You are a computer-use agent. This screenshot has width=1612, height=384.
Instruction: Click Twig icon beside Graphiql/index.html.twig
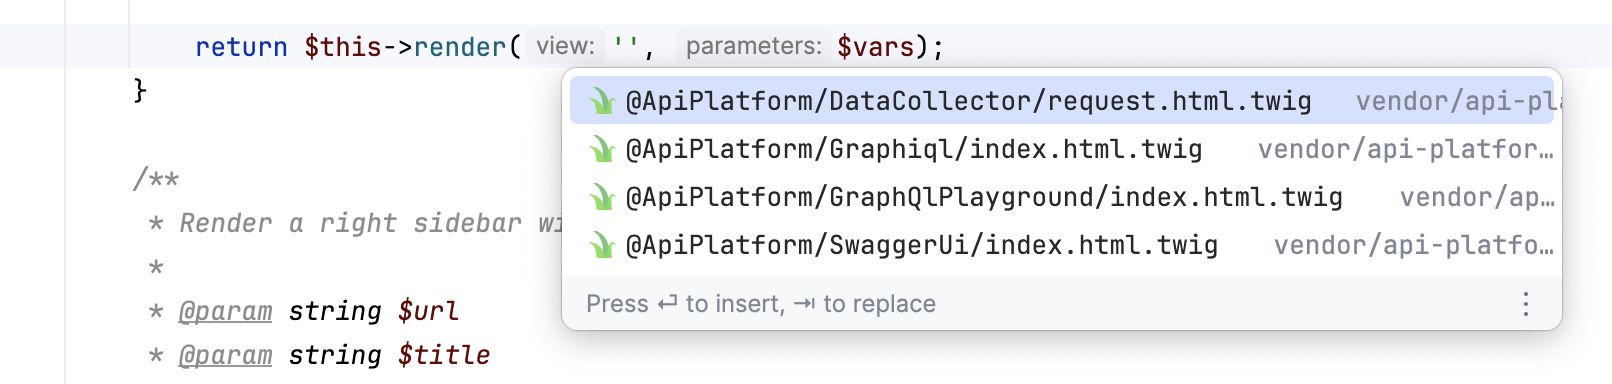601,149
